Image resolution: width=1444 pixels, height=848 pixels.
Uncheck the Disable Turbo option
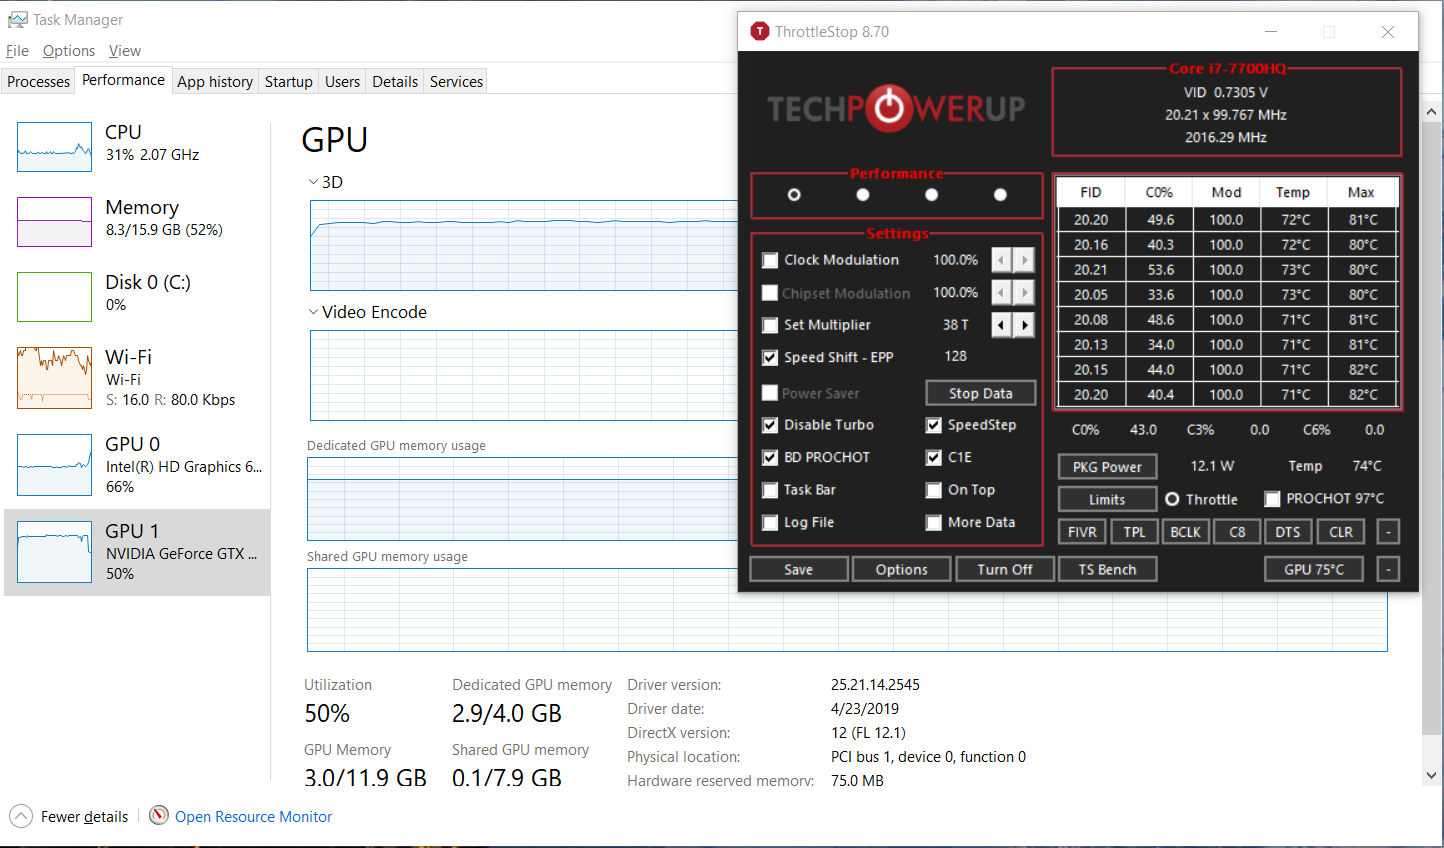(770, 425)
